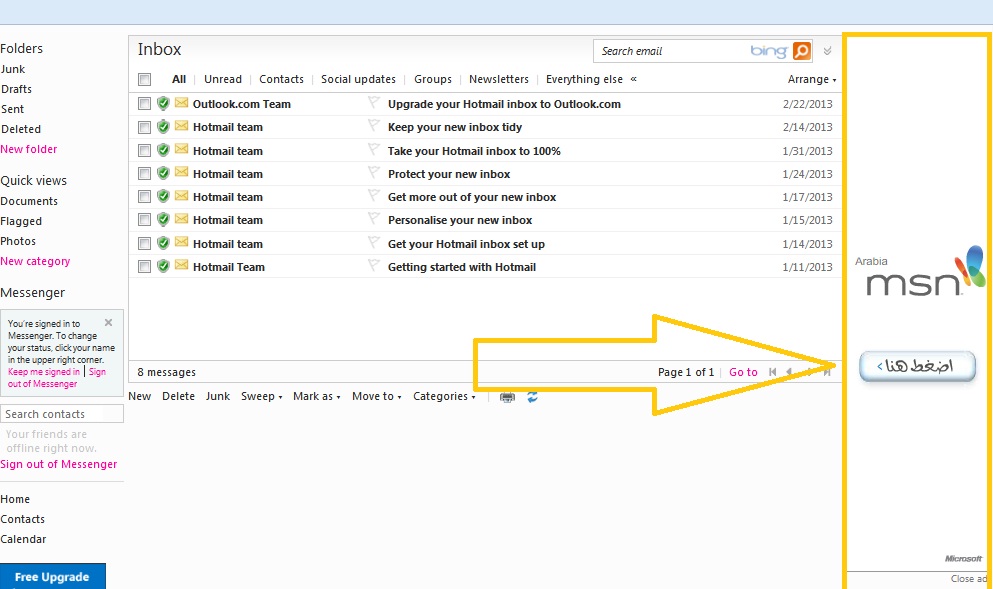Click envelope icon of Outlook.com Team message
Viewport: 993px width, 589px height.
pyautogui.click(x=182, y=103)
